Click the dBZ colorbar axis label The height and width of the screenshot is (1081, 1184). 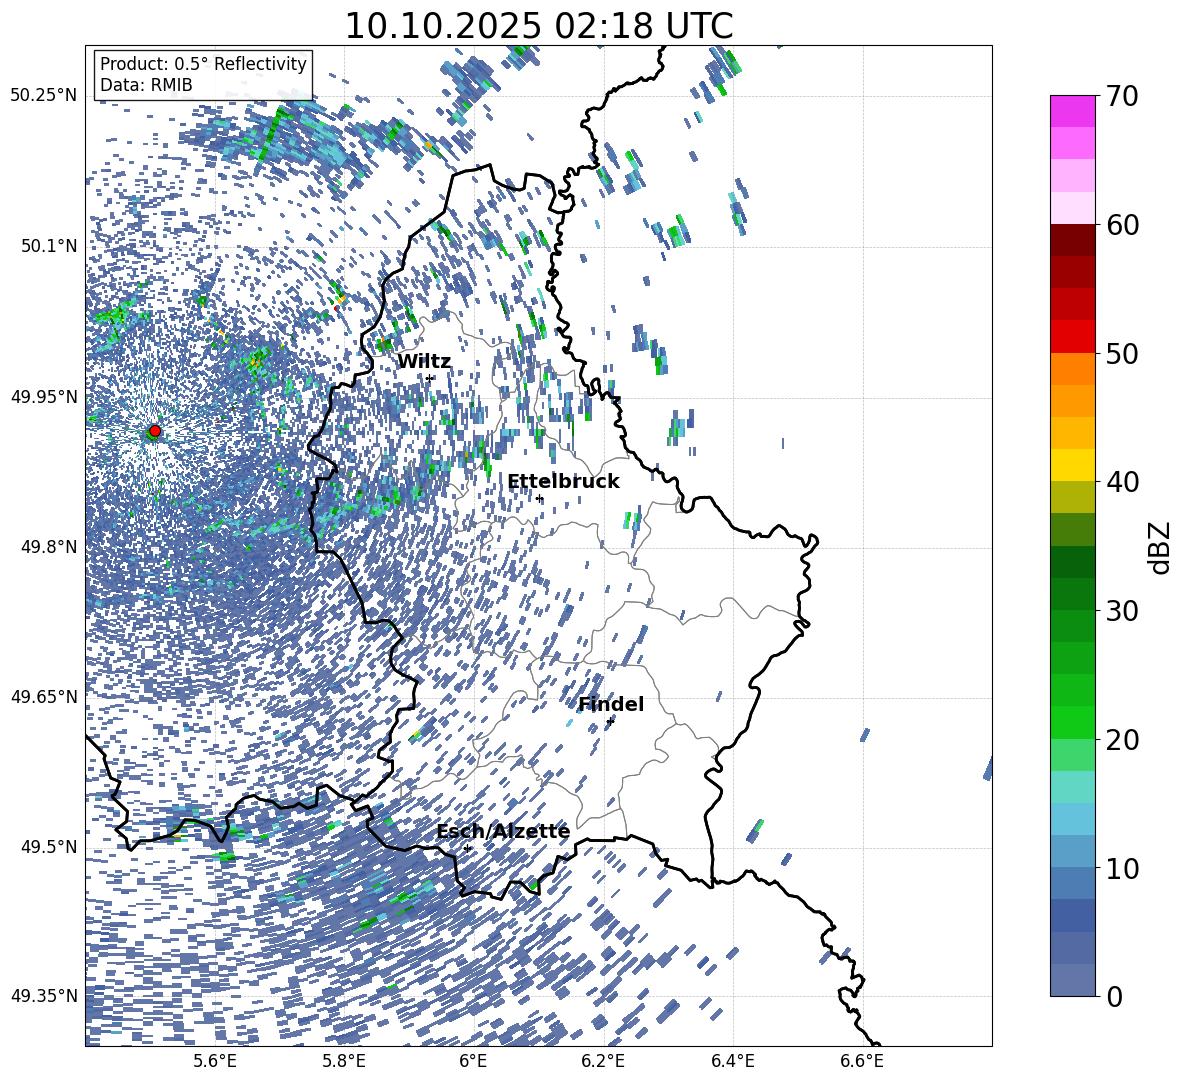pyautogui.click(x=1159, y=547)
